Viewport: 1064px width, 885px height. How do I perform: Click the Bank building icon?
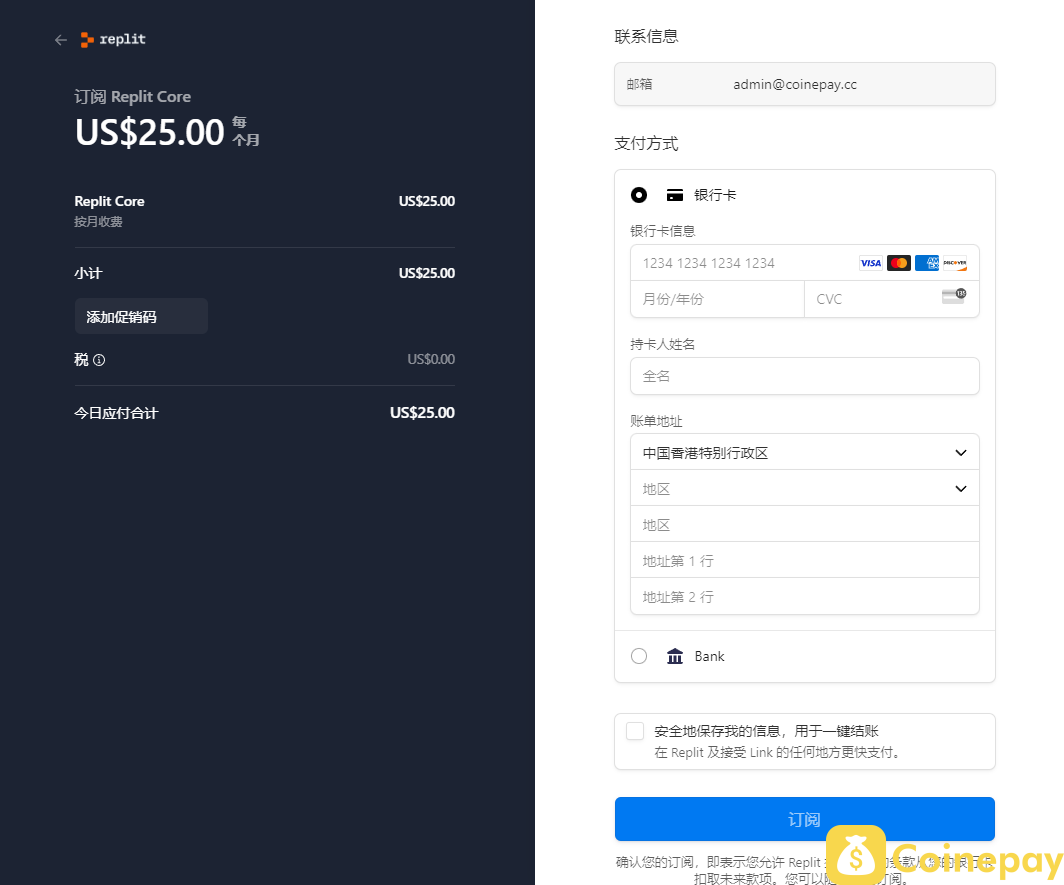tap(674, 656)
